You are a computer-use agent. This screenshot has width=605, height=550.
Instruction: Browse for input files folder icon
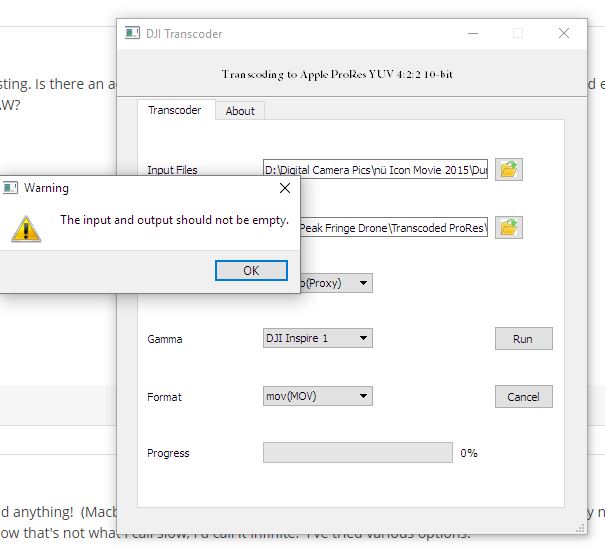[x=509, y=169]
